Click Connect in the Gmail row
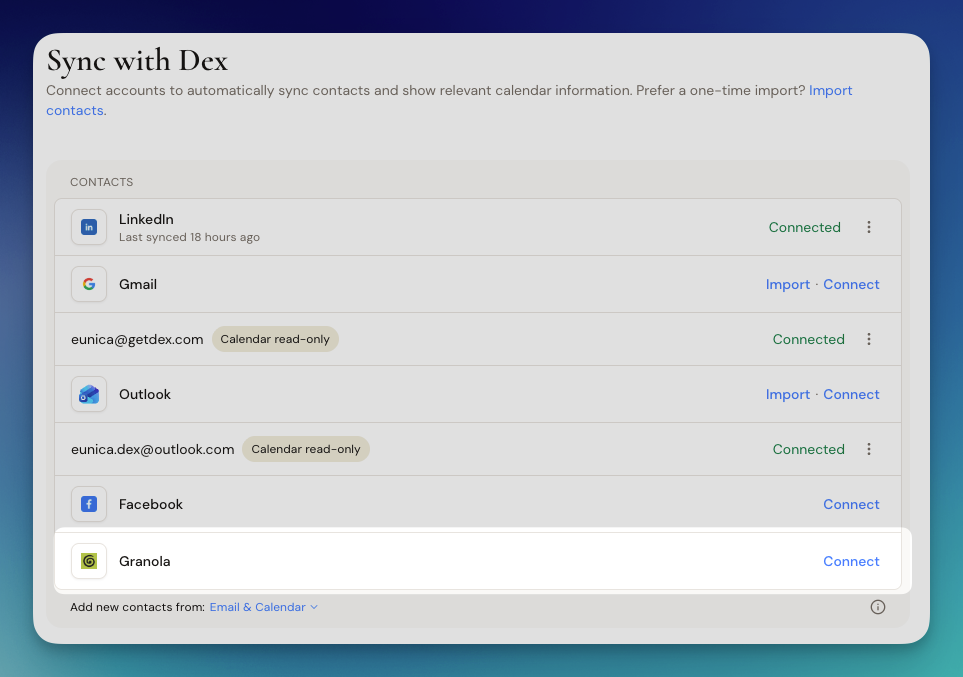Image resolution: width=963 pixels, height=677 pixels. [851, 284]
